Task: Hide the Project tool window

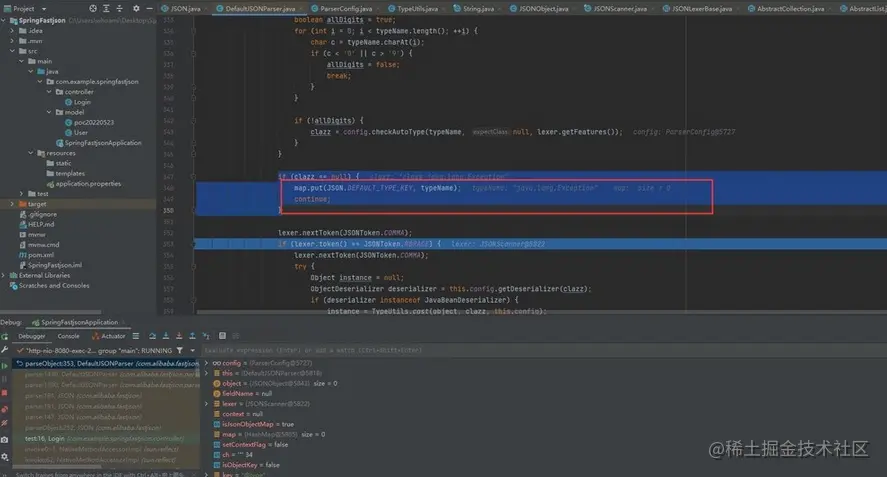Action: coord(149,8)
